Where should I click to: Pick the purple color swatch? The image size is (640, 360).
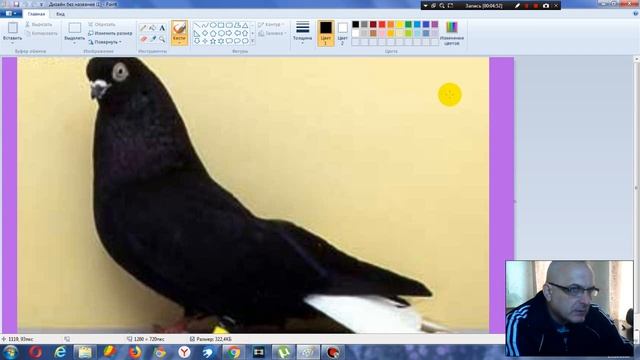pos(435,24)
